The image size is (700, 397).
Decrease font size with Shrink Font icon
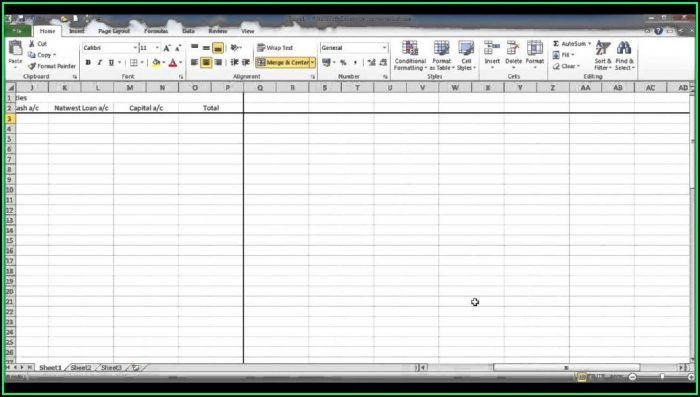pos(178,48)
